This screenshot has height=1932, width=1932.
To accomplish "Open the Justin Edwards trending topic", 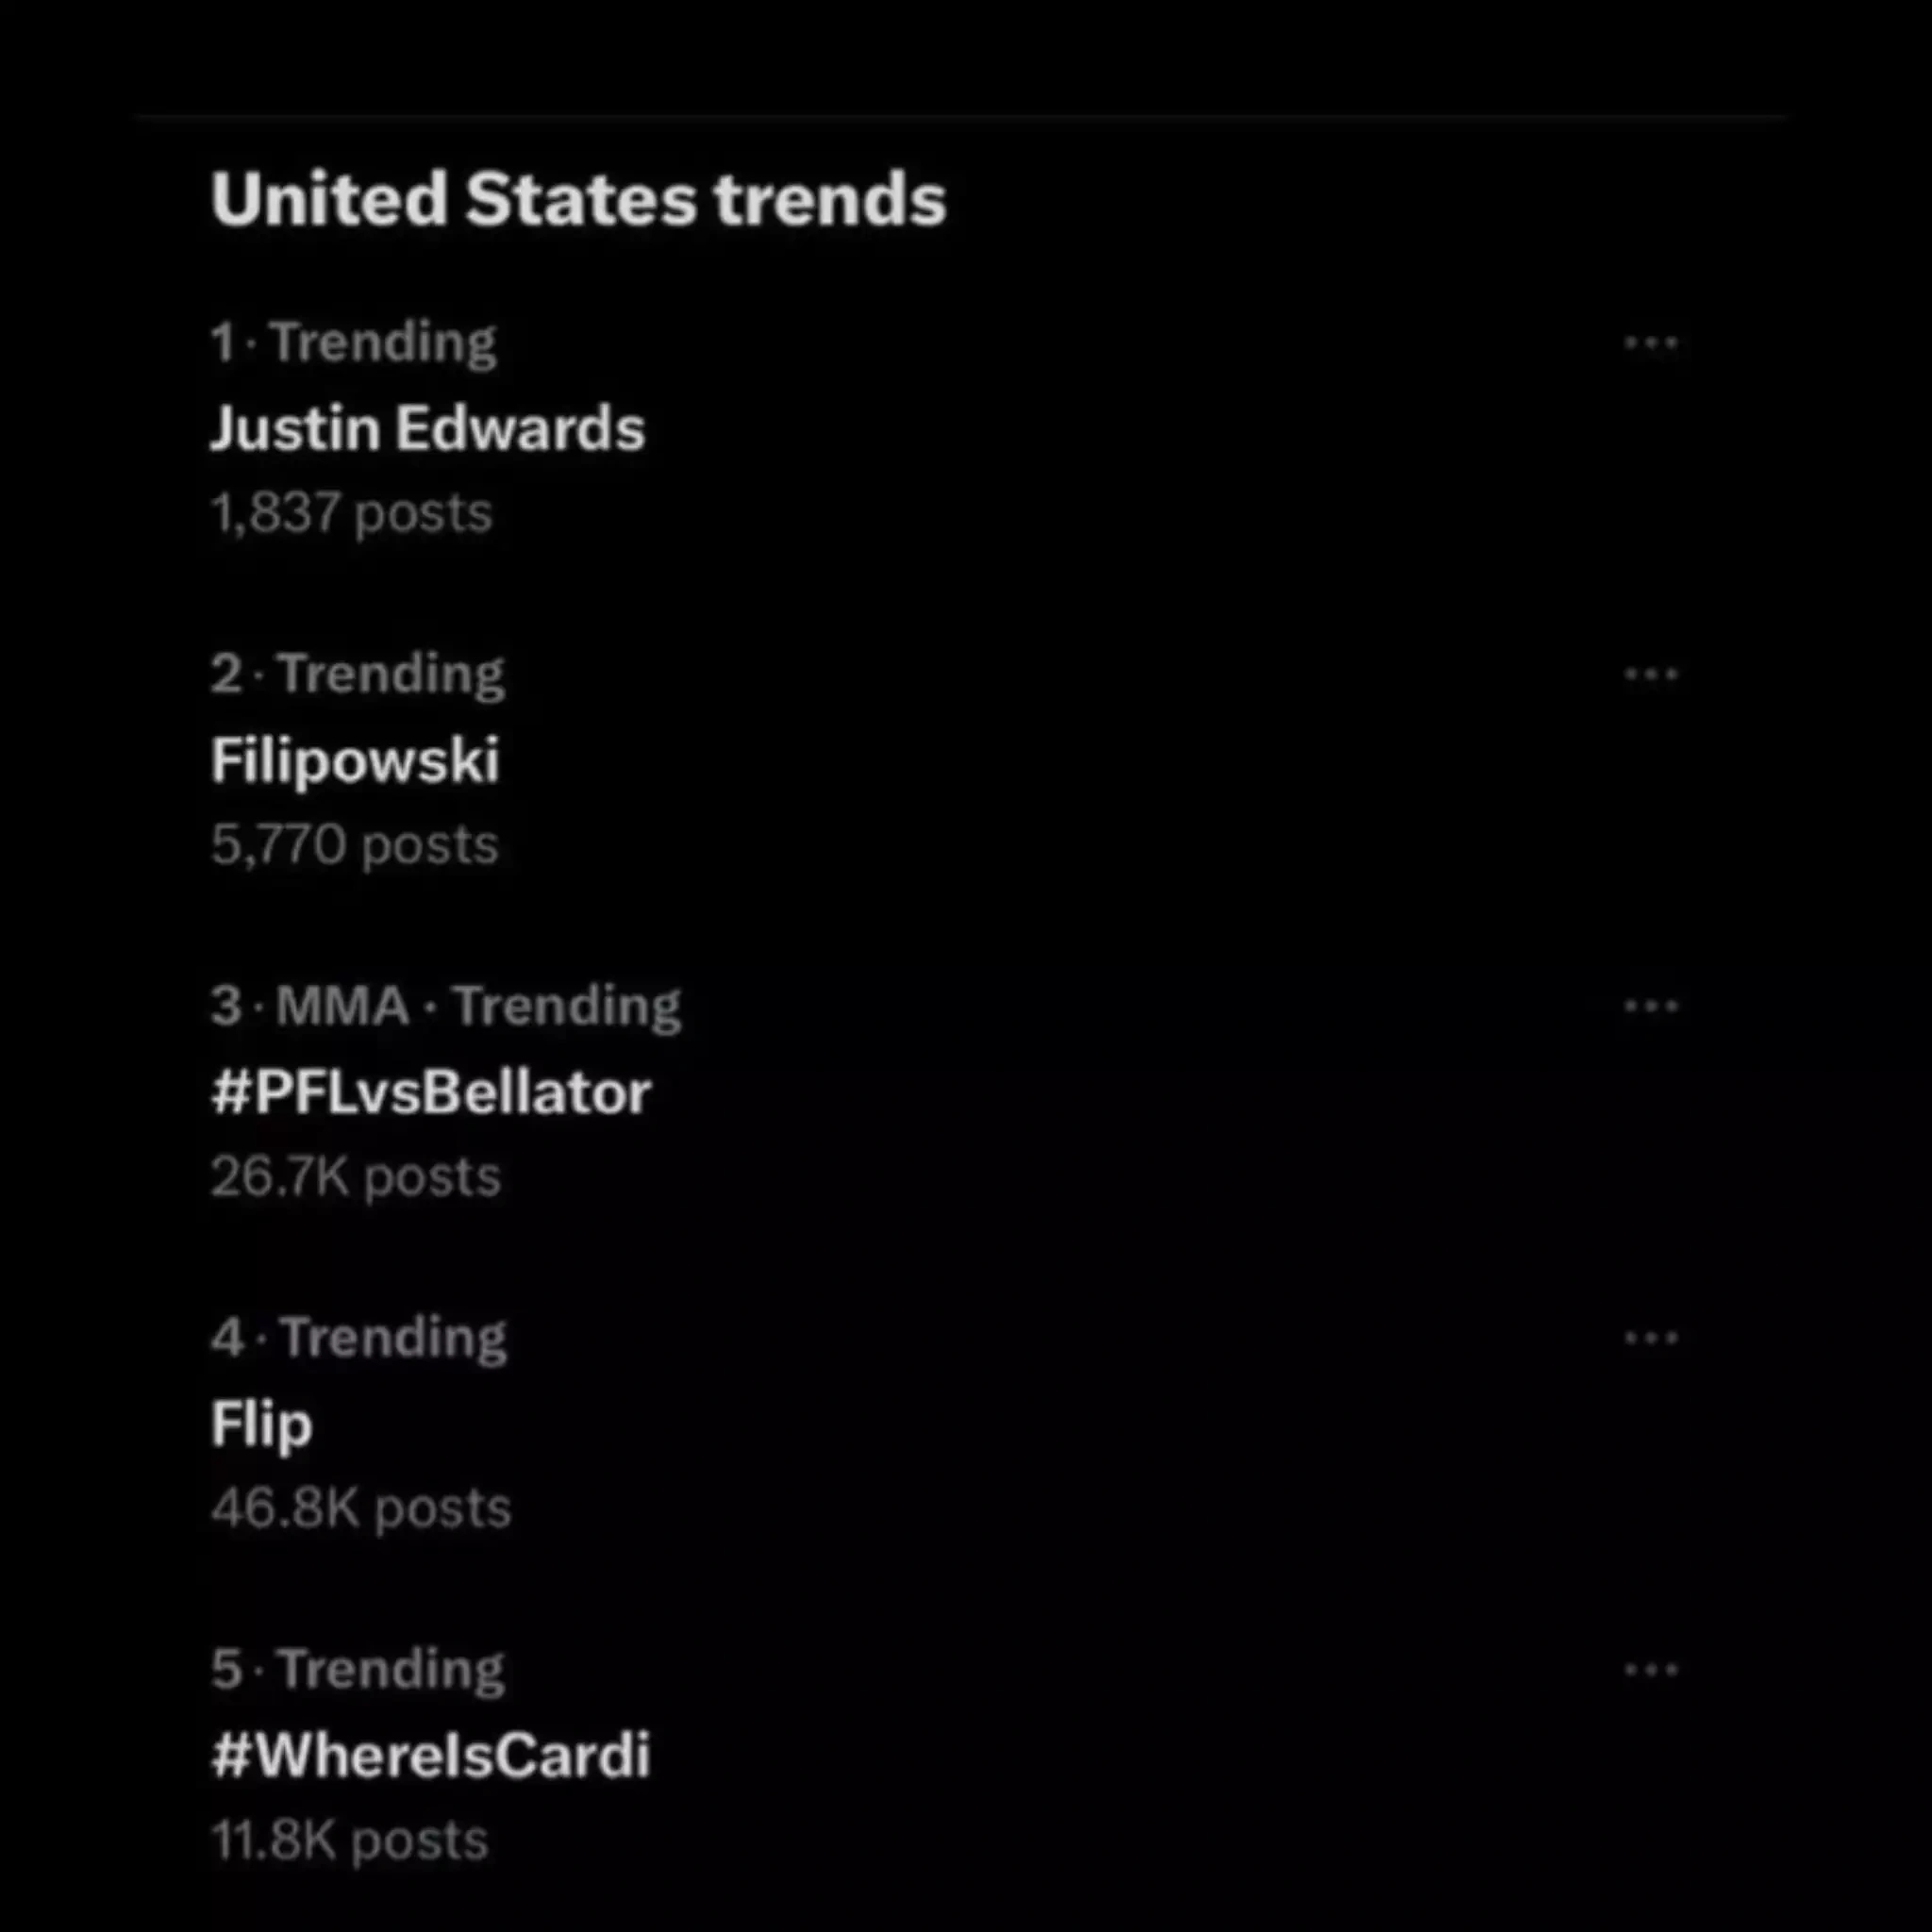I will tap(428, 429).
